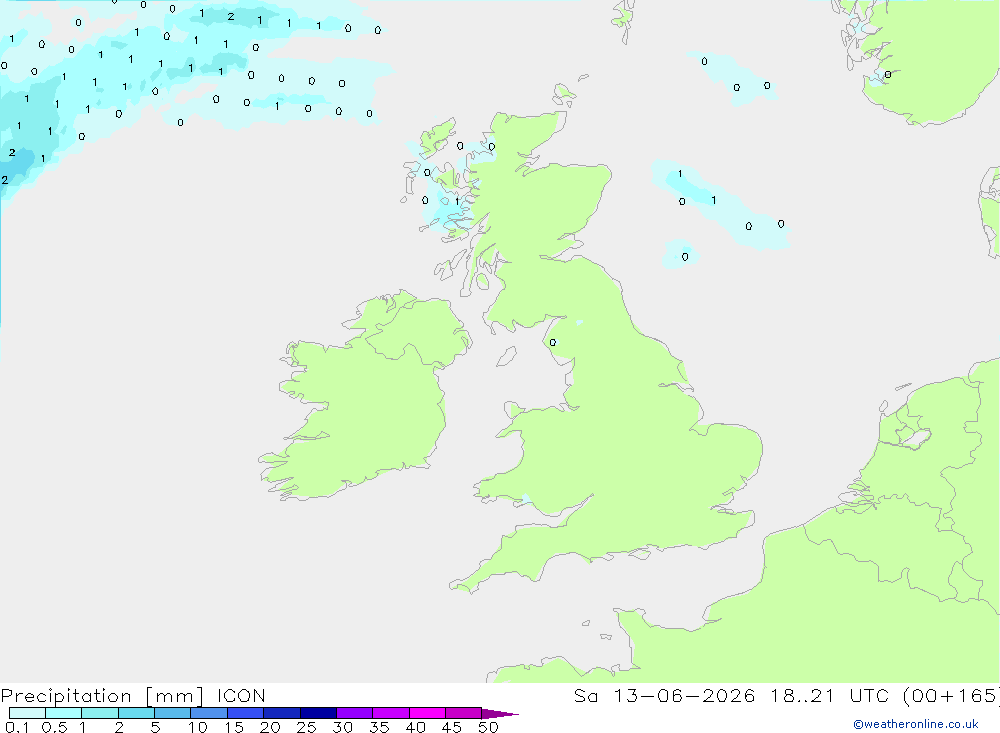This screenshot has width=1000, height=733.
Task: Click the above-50 arrow tip of the legend
Action: [x=499, y=714]
